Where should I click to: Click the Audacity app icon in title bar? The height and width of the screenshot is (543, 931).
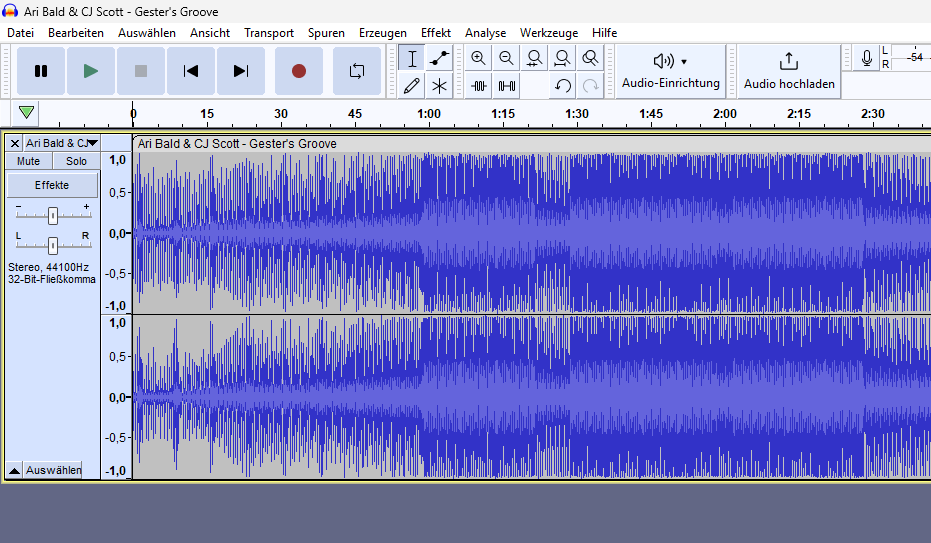(x=10, y=11)
